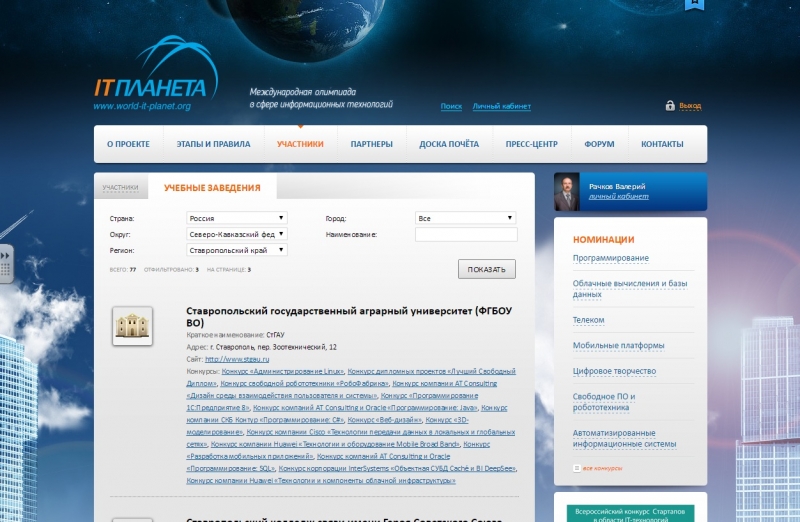Click the Поиск link in header

451,106
